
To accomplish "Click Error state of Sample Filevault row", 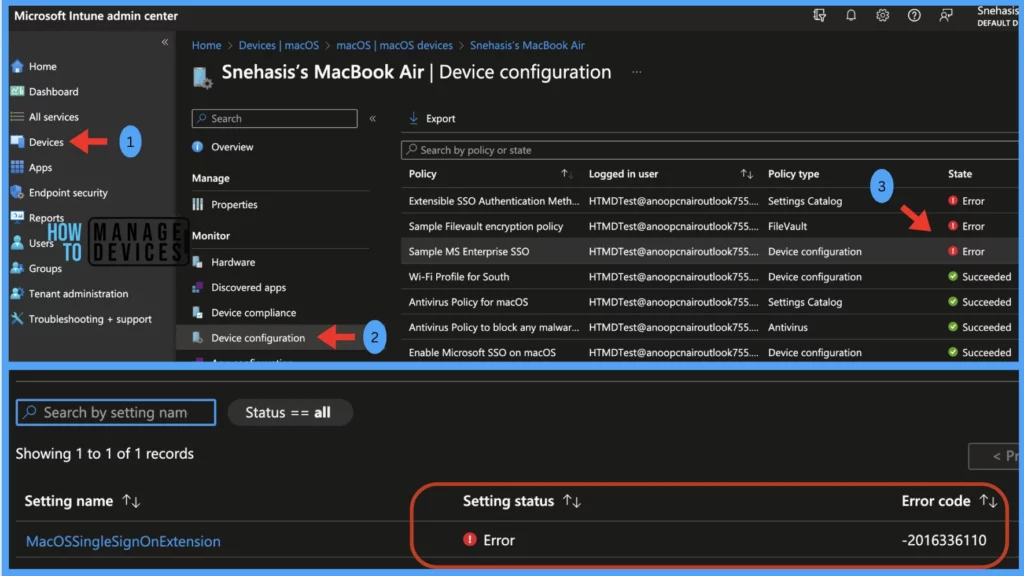I will 967,226.
